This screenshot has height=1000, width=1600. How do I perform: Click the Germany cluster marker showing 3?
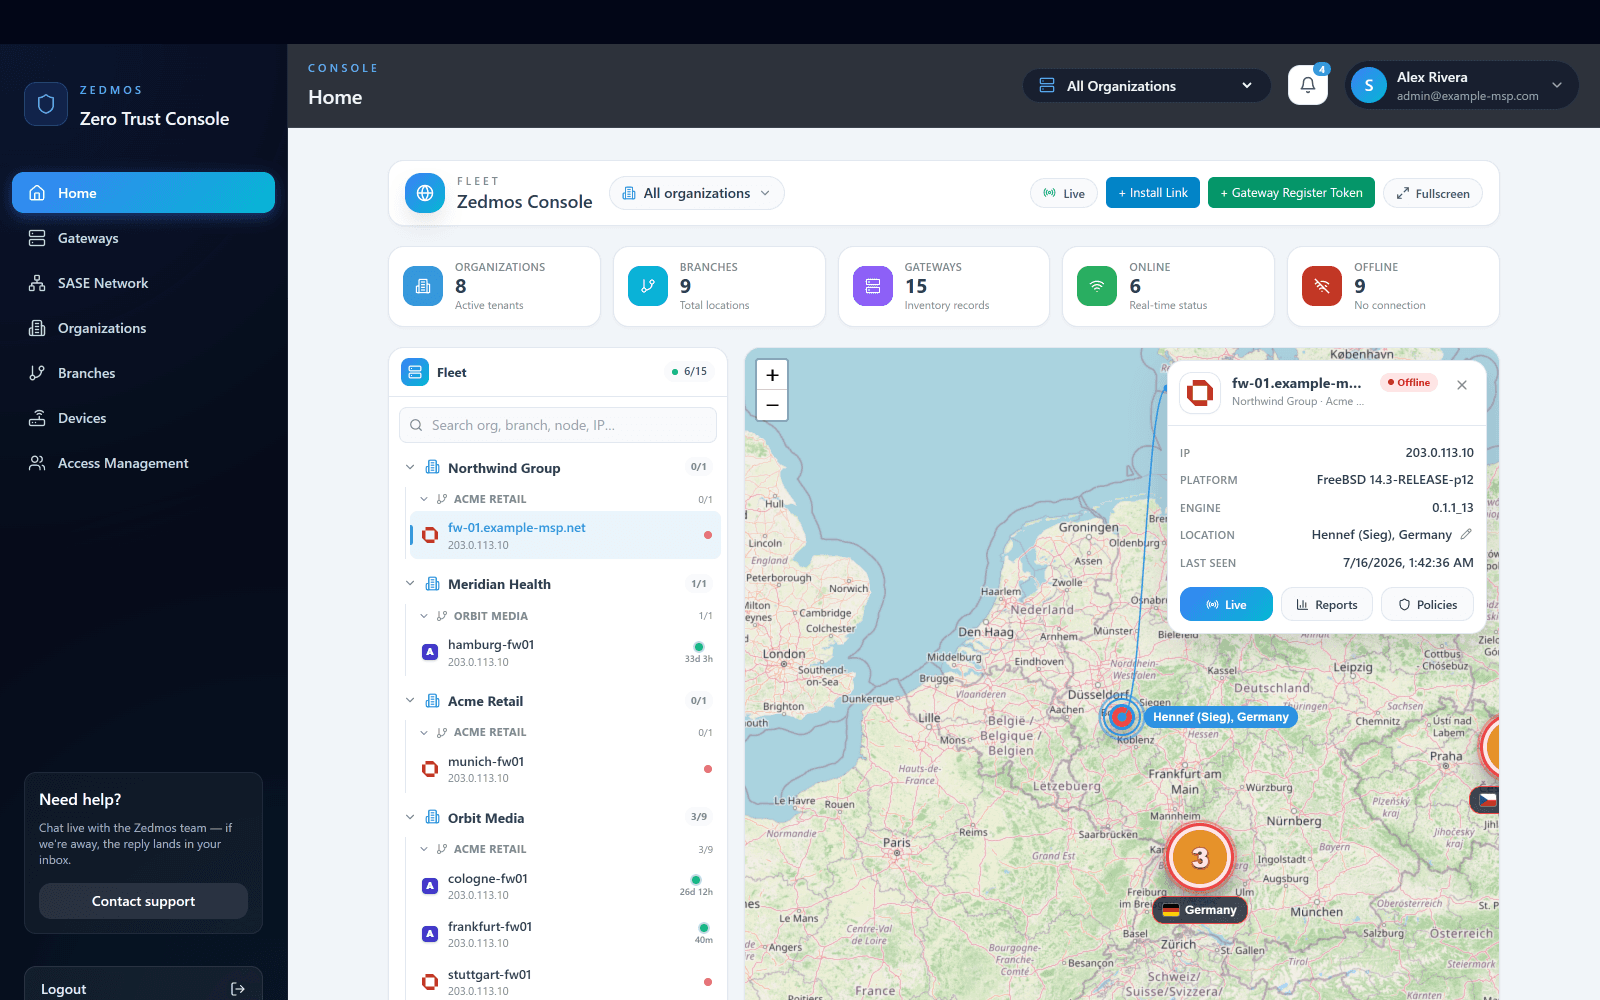[1200, 857]
